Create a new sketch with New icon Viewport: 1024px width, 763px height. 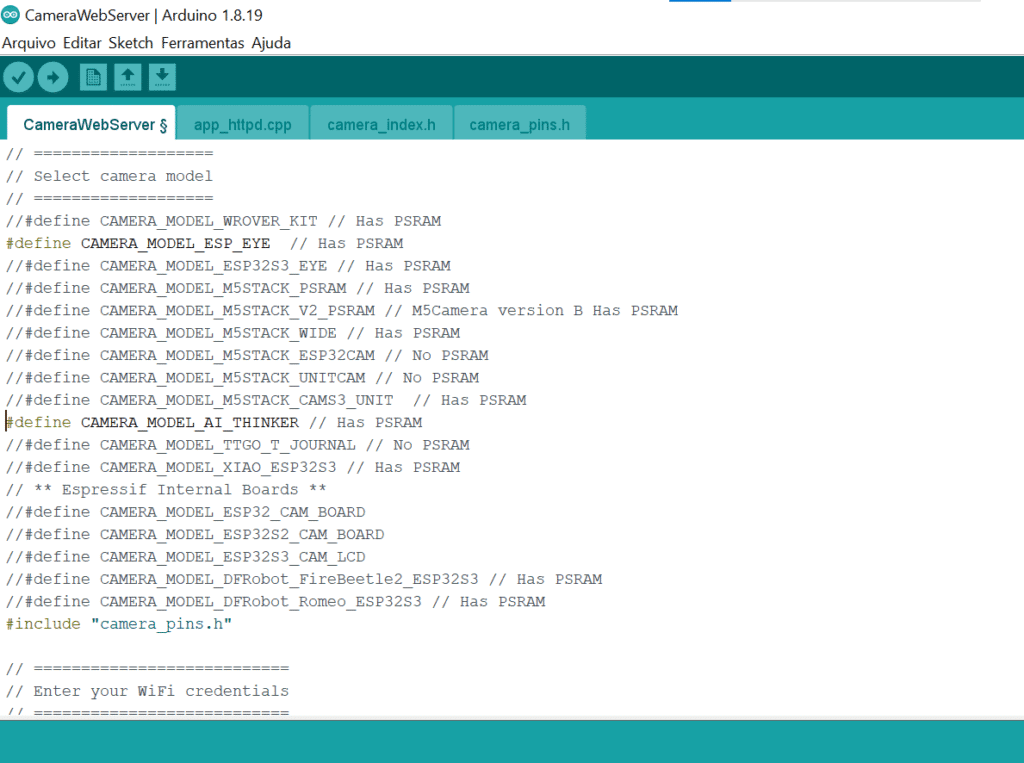point(93,77)
